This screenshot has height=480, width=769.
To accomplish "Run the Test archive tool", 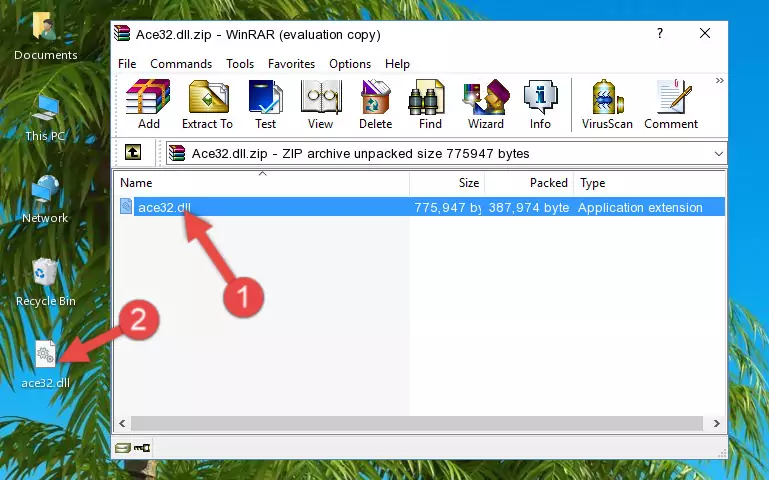I will [265, 104].
